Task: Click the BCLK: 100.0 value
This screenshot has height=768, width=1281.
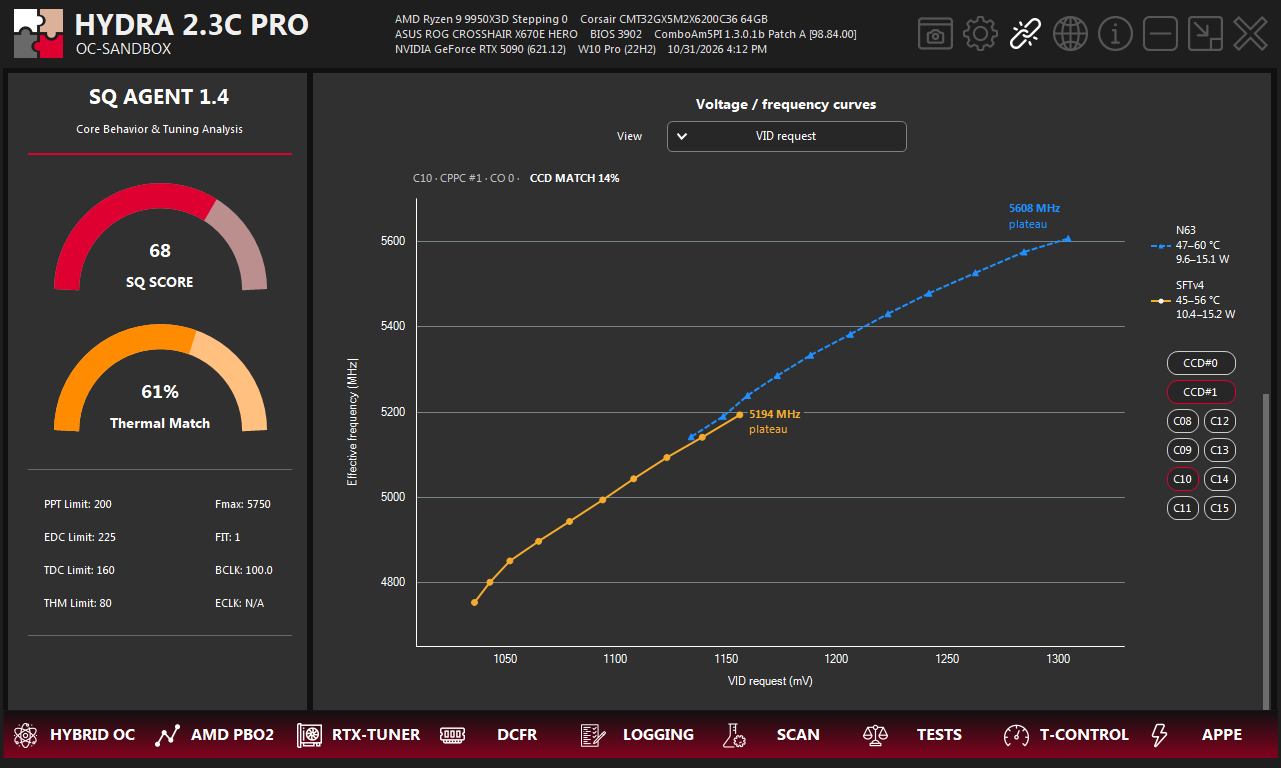Action: pyautogui.click(x=244, y=570)
